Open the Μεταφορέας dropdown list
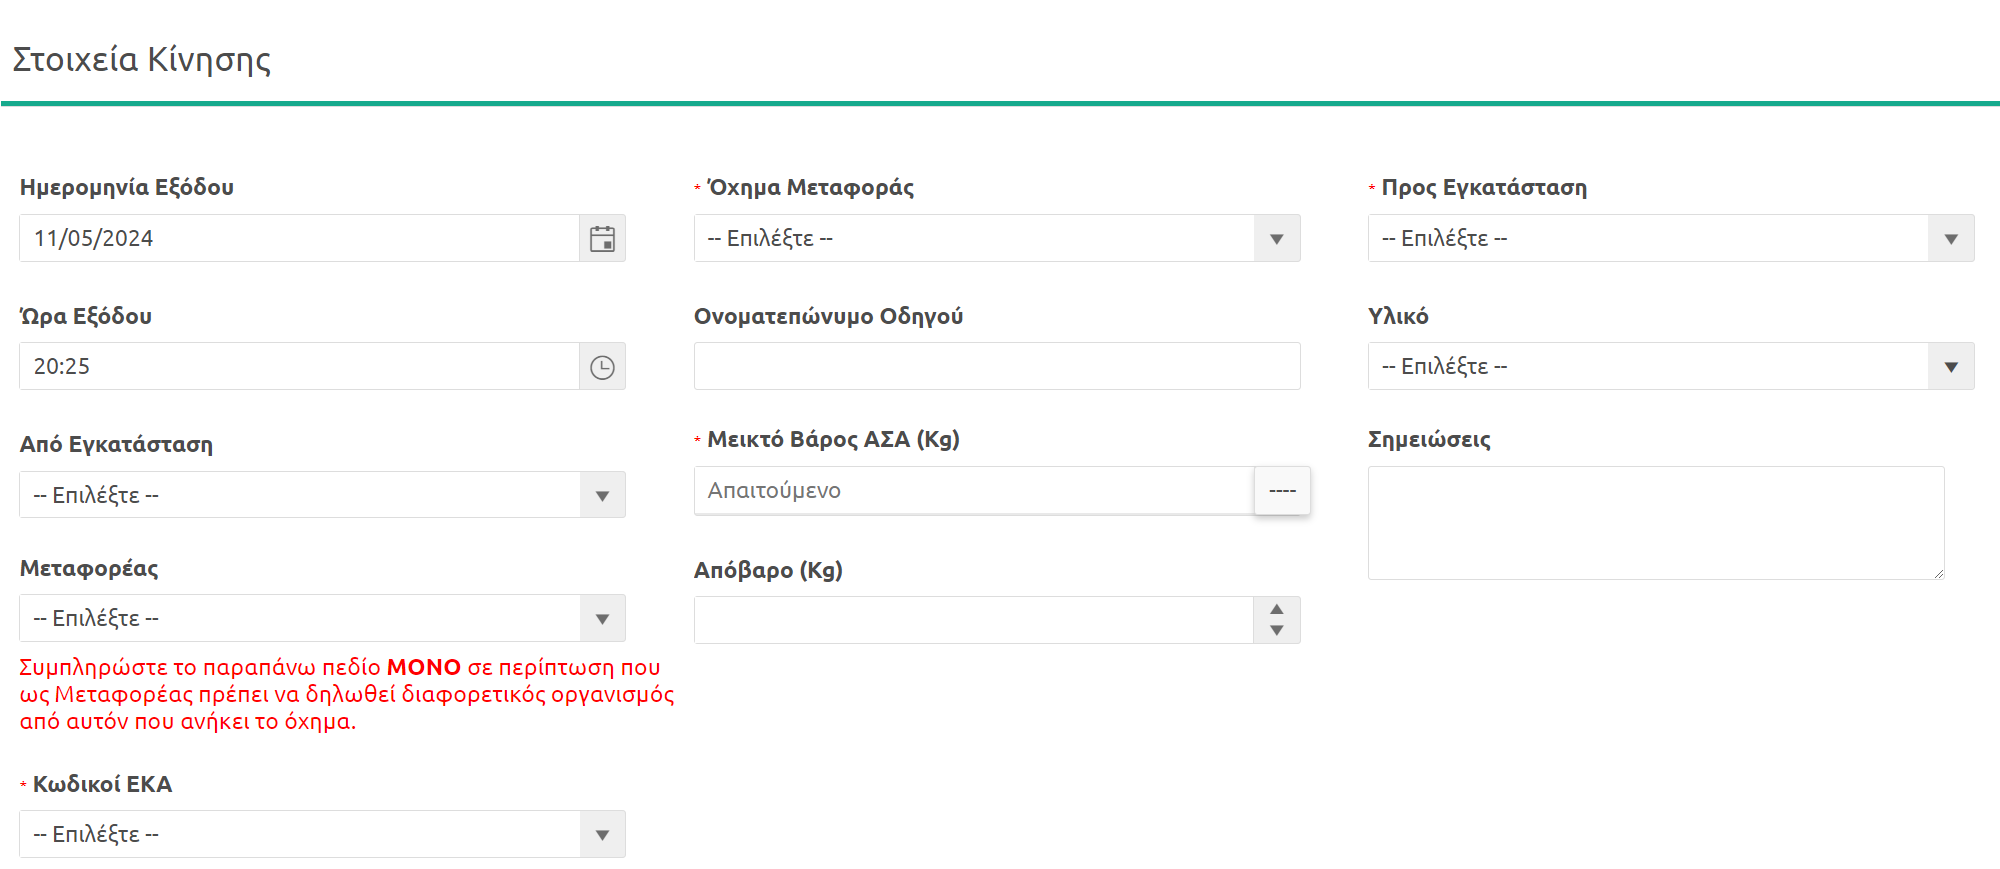2000x869 pixels. [x=602, y=619]
